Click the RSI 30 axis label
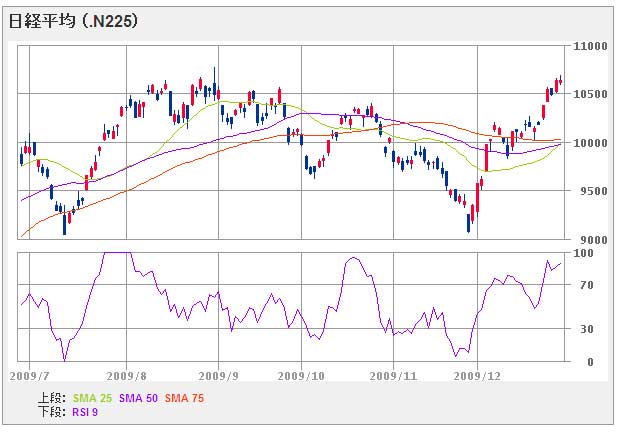619x434 pixels. pos(587,329)
